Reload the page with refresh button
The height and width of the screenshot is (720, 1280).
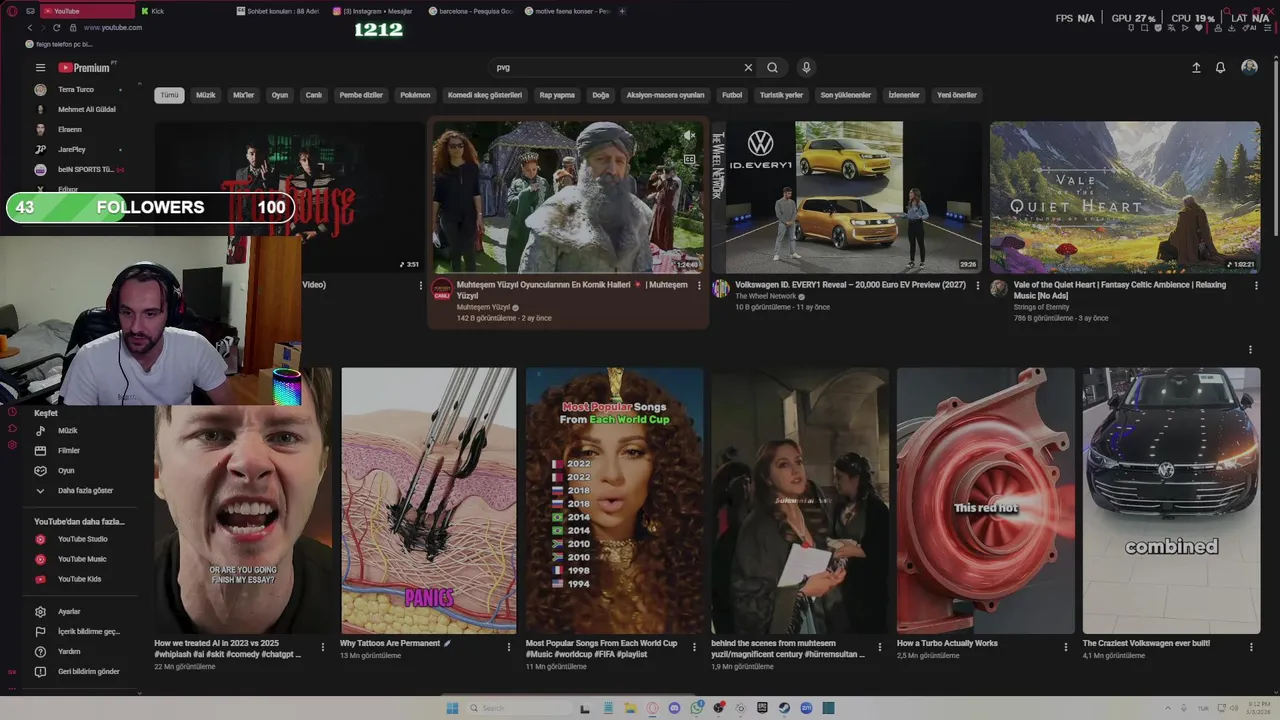[x=56, y=27]
